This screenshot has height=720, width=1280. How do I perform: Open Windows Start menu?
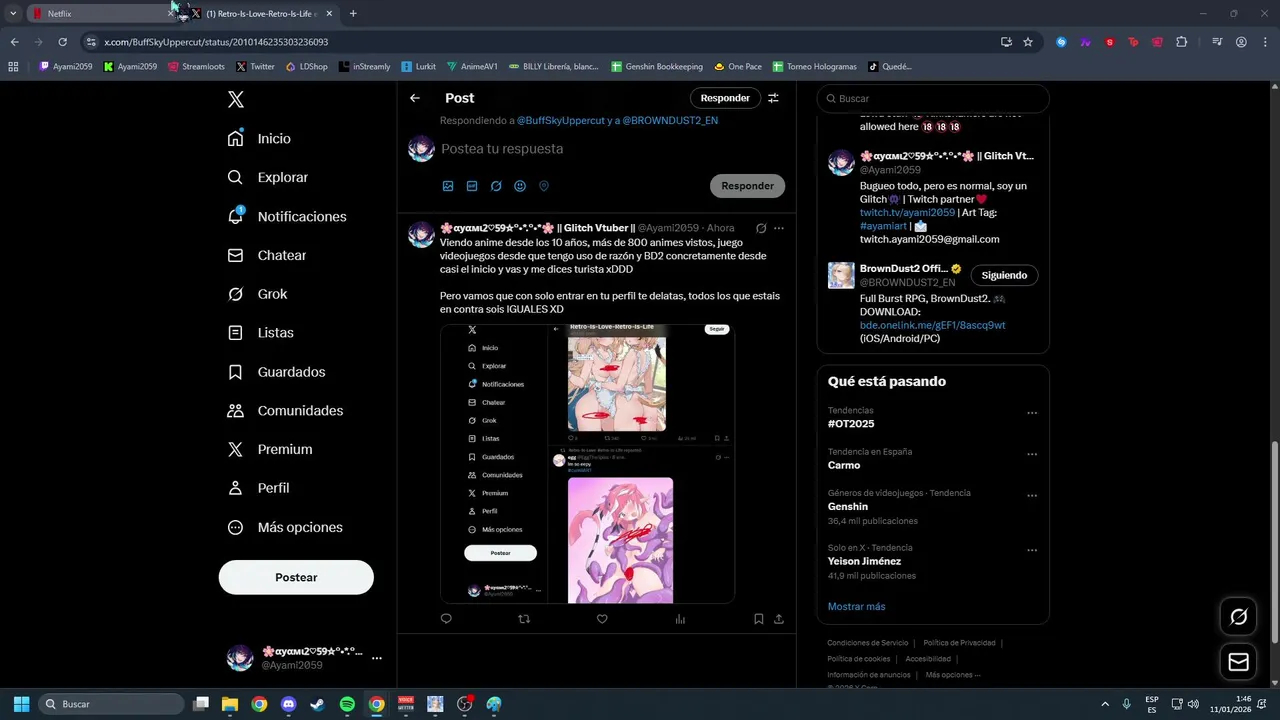click(21, 704)
